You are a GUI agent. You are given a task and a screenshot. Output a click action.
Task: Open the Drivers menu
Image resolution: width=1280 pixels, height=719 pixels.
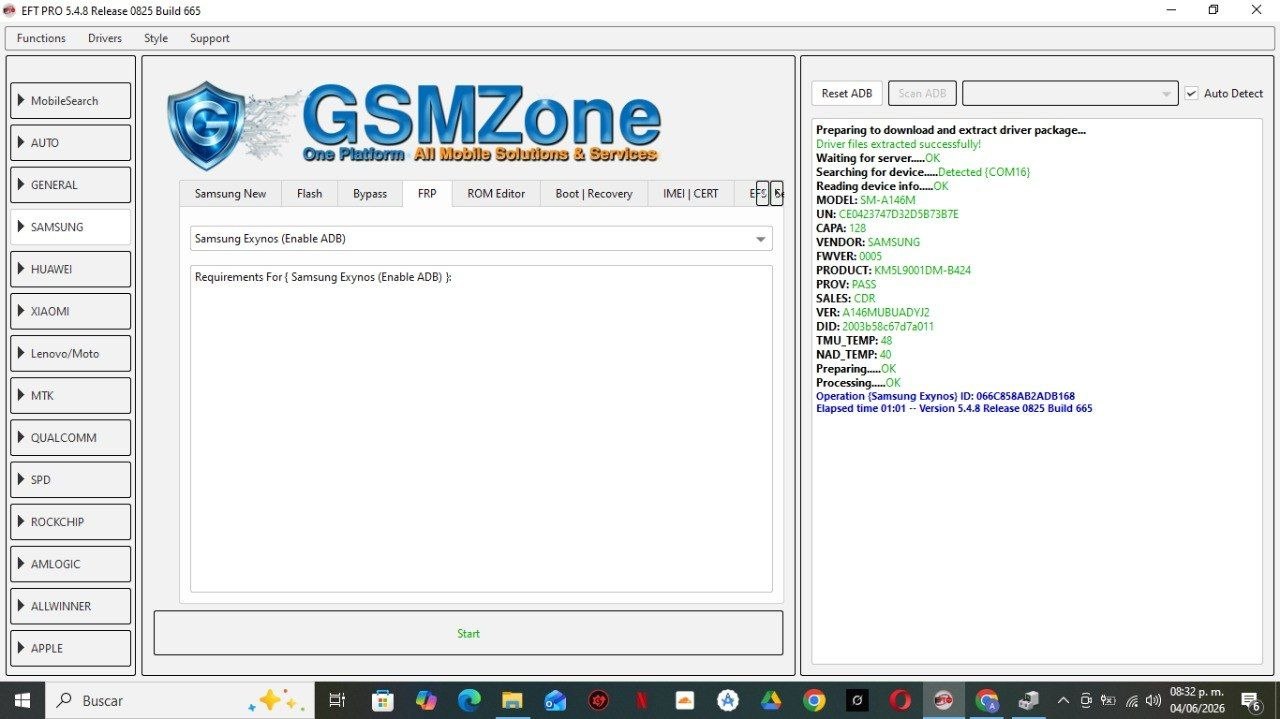105,38
